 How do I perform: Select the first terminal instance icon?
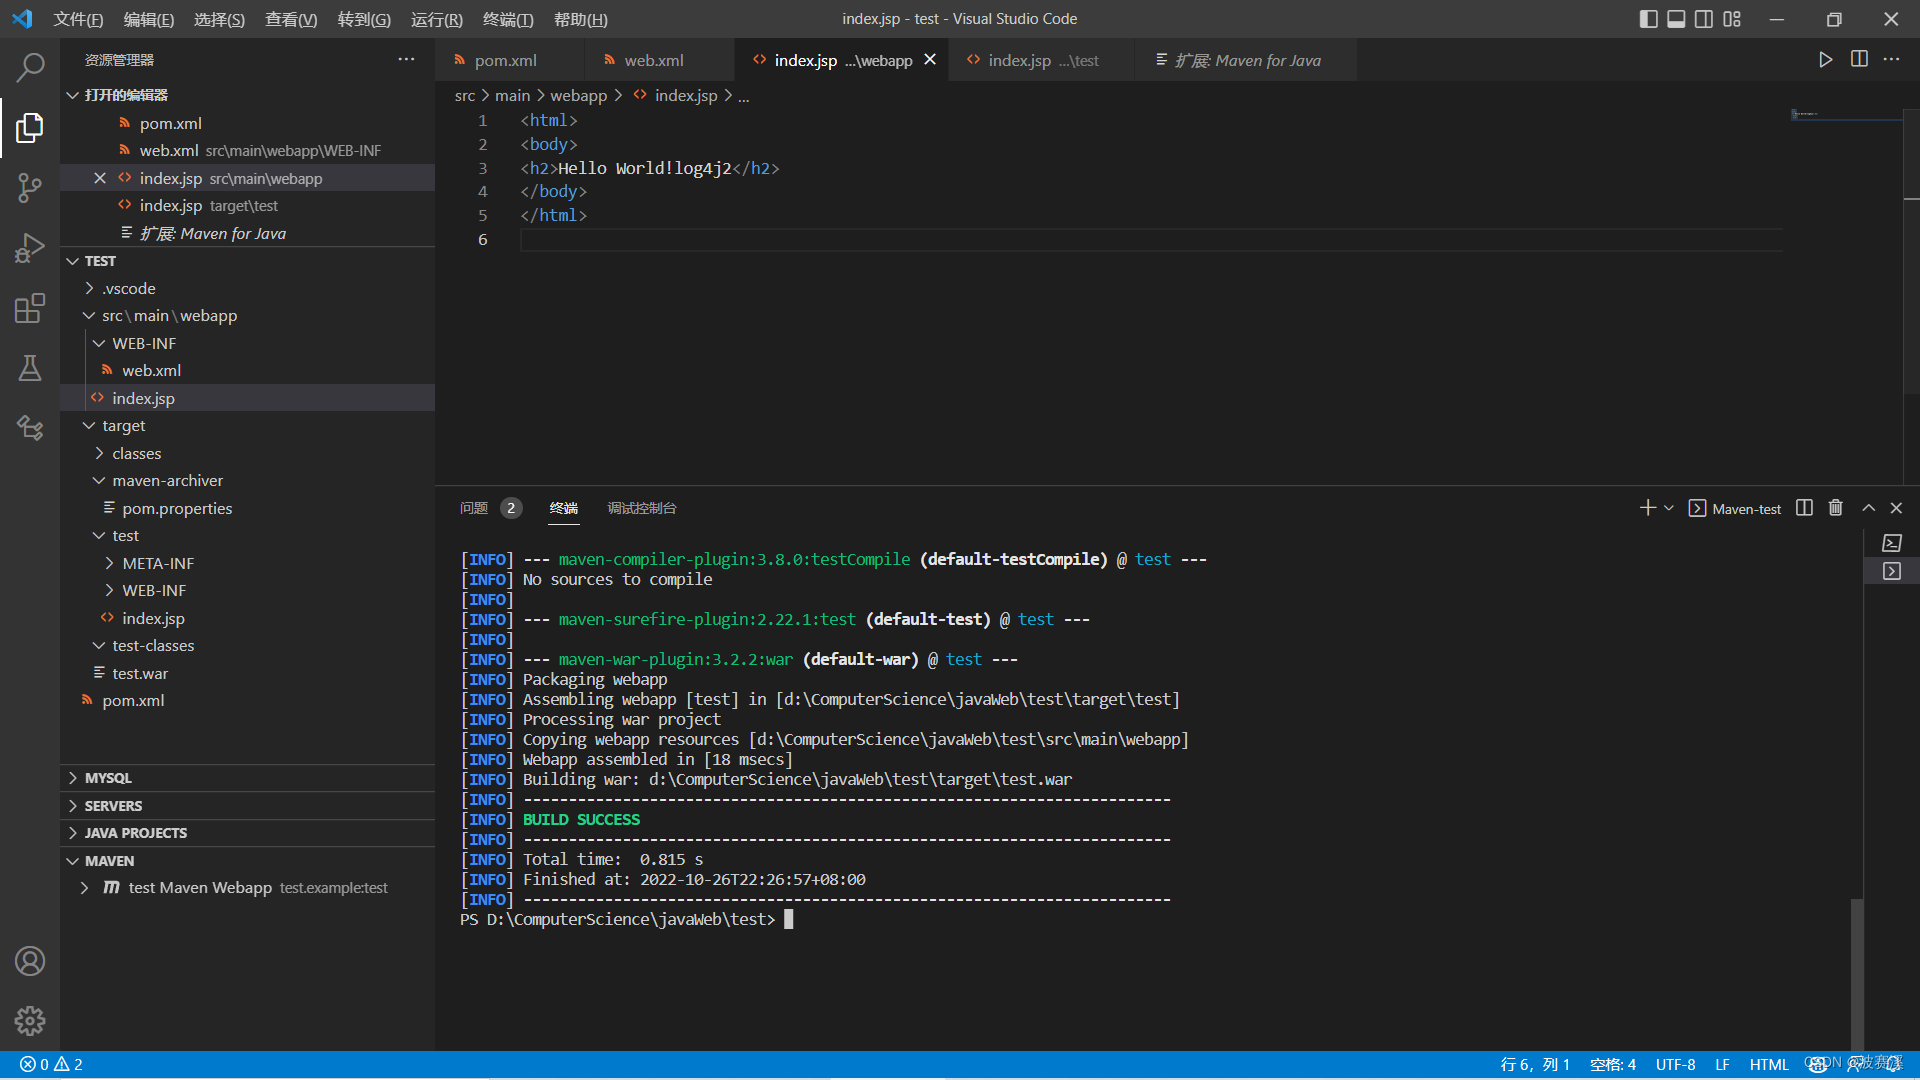point(1892,543)
